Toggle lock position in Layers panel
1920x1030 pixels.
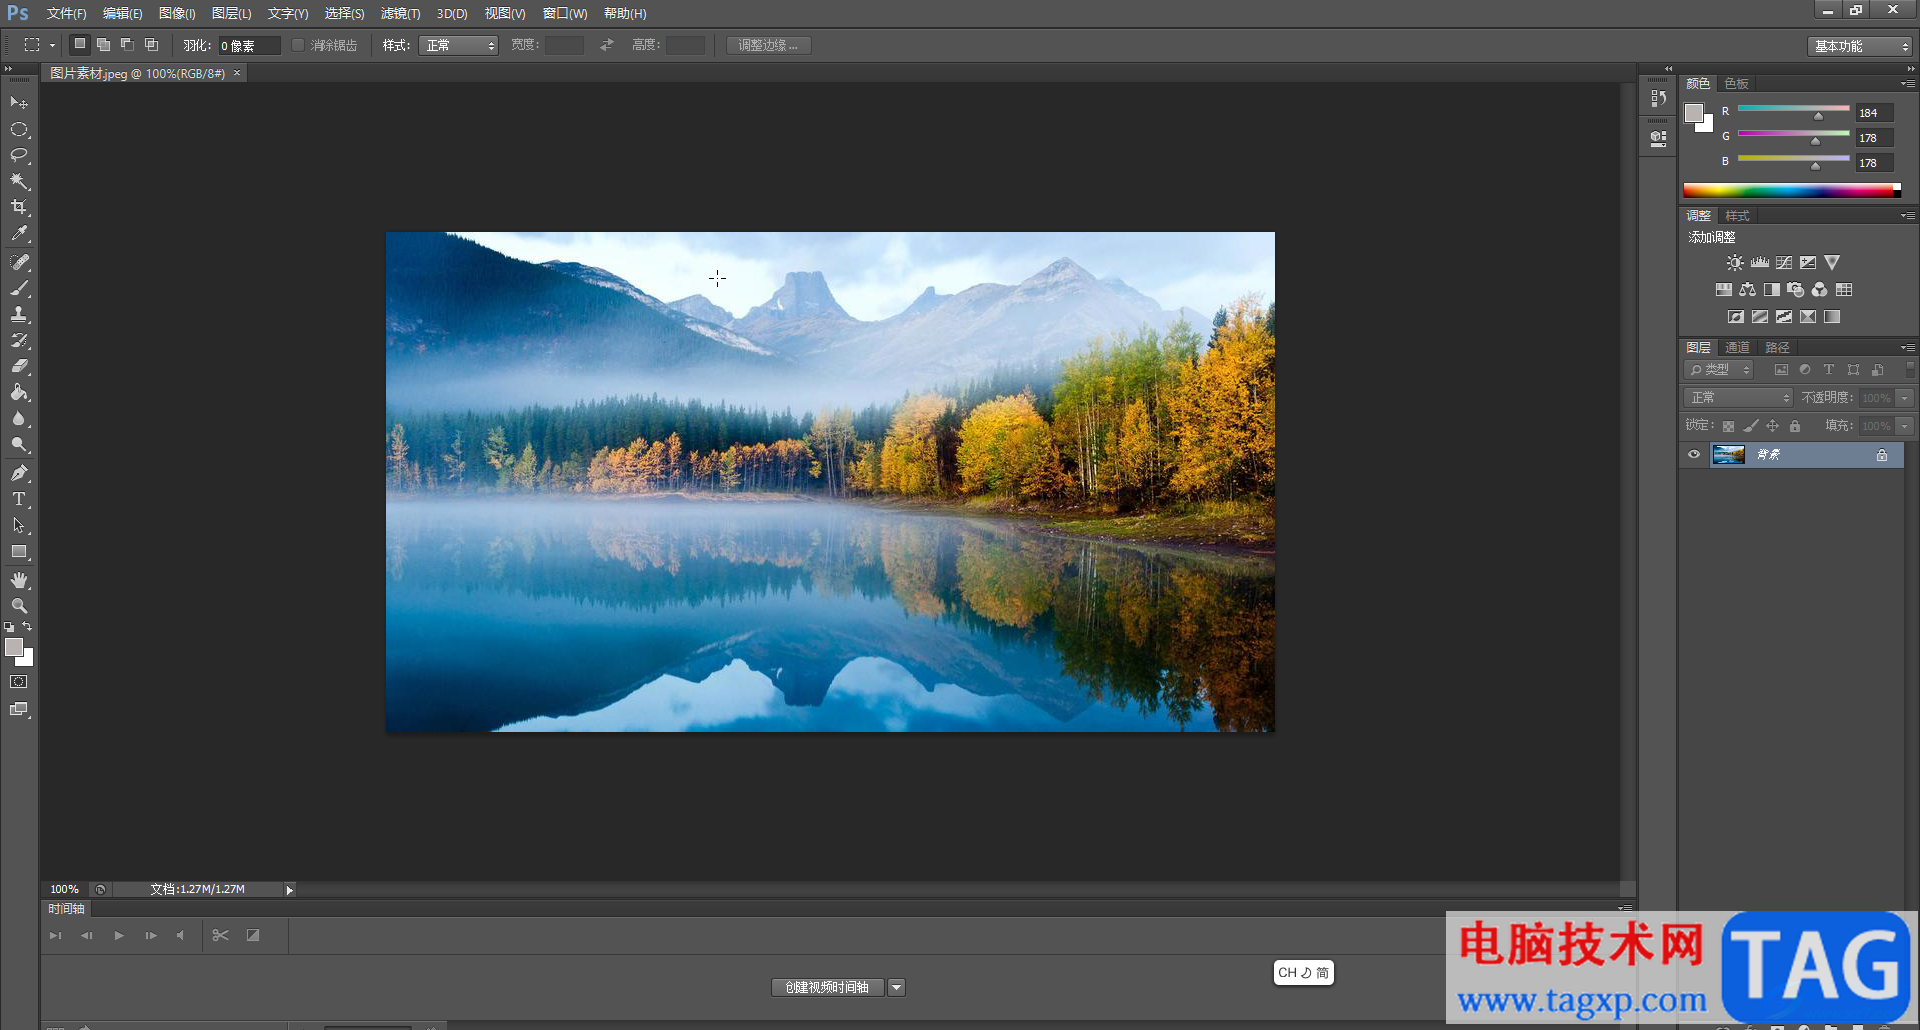(x=1772, y=426)
